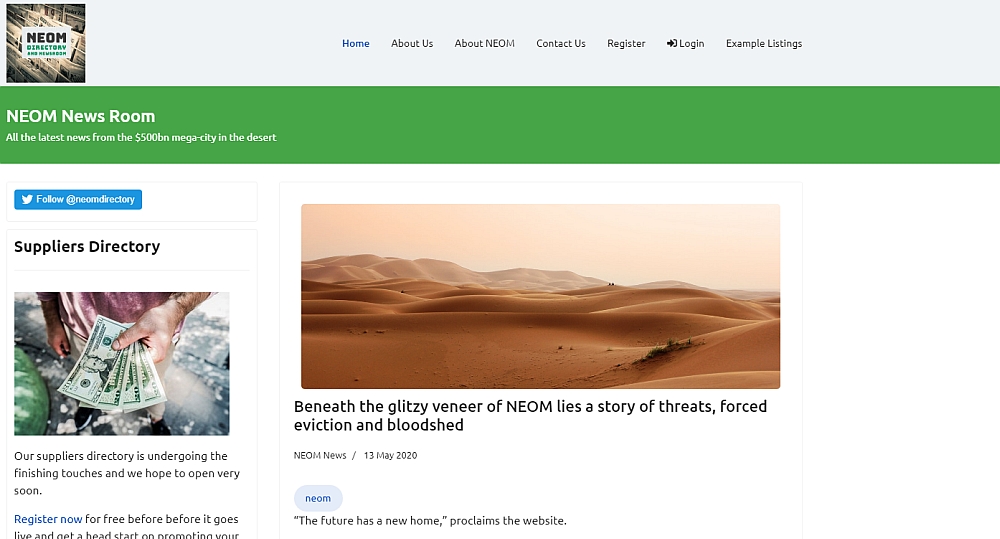The image size is (1000, 539).
Task: Click the NEOM News category link
Action: pyautogui.click(x=320, y=455)
